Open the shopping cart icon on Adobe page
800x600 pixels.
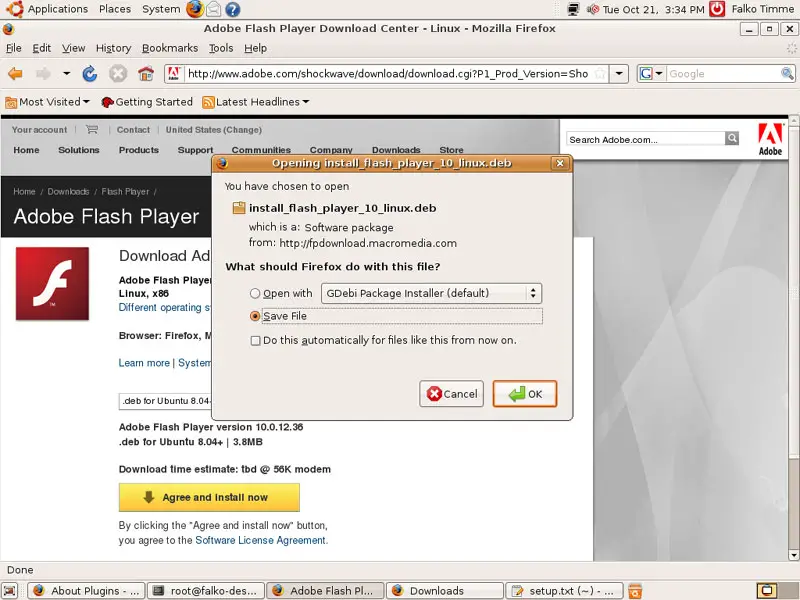tap(92, 130)
